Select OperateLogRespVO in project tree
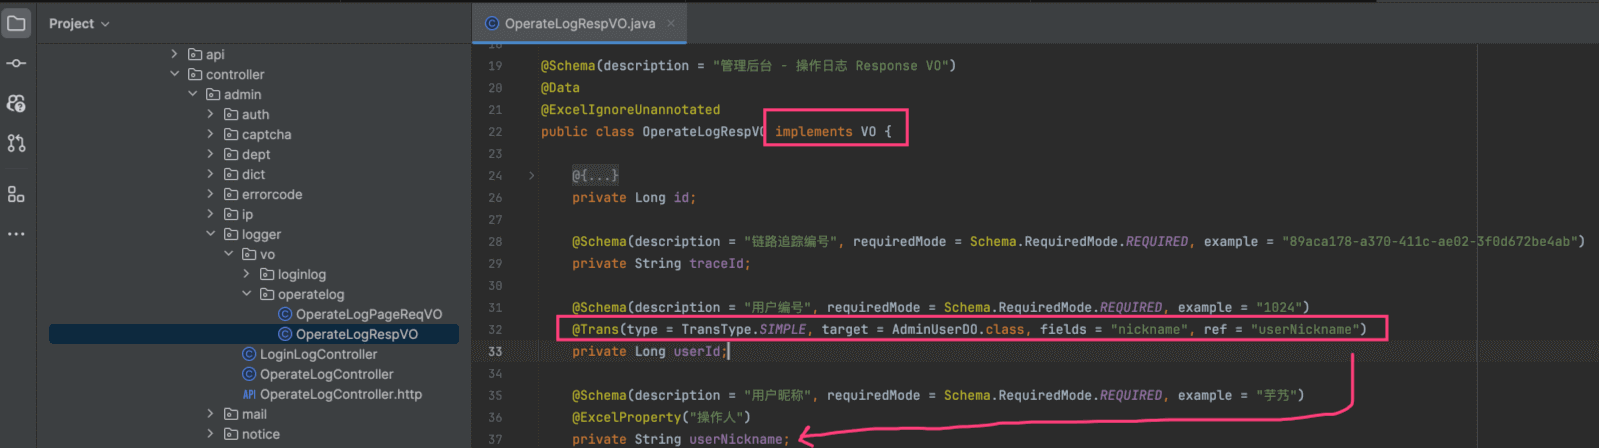 click(356, 334)
